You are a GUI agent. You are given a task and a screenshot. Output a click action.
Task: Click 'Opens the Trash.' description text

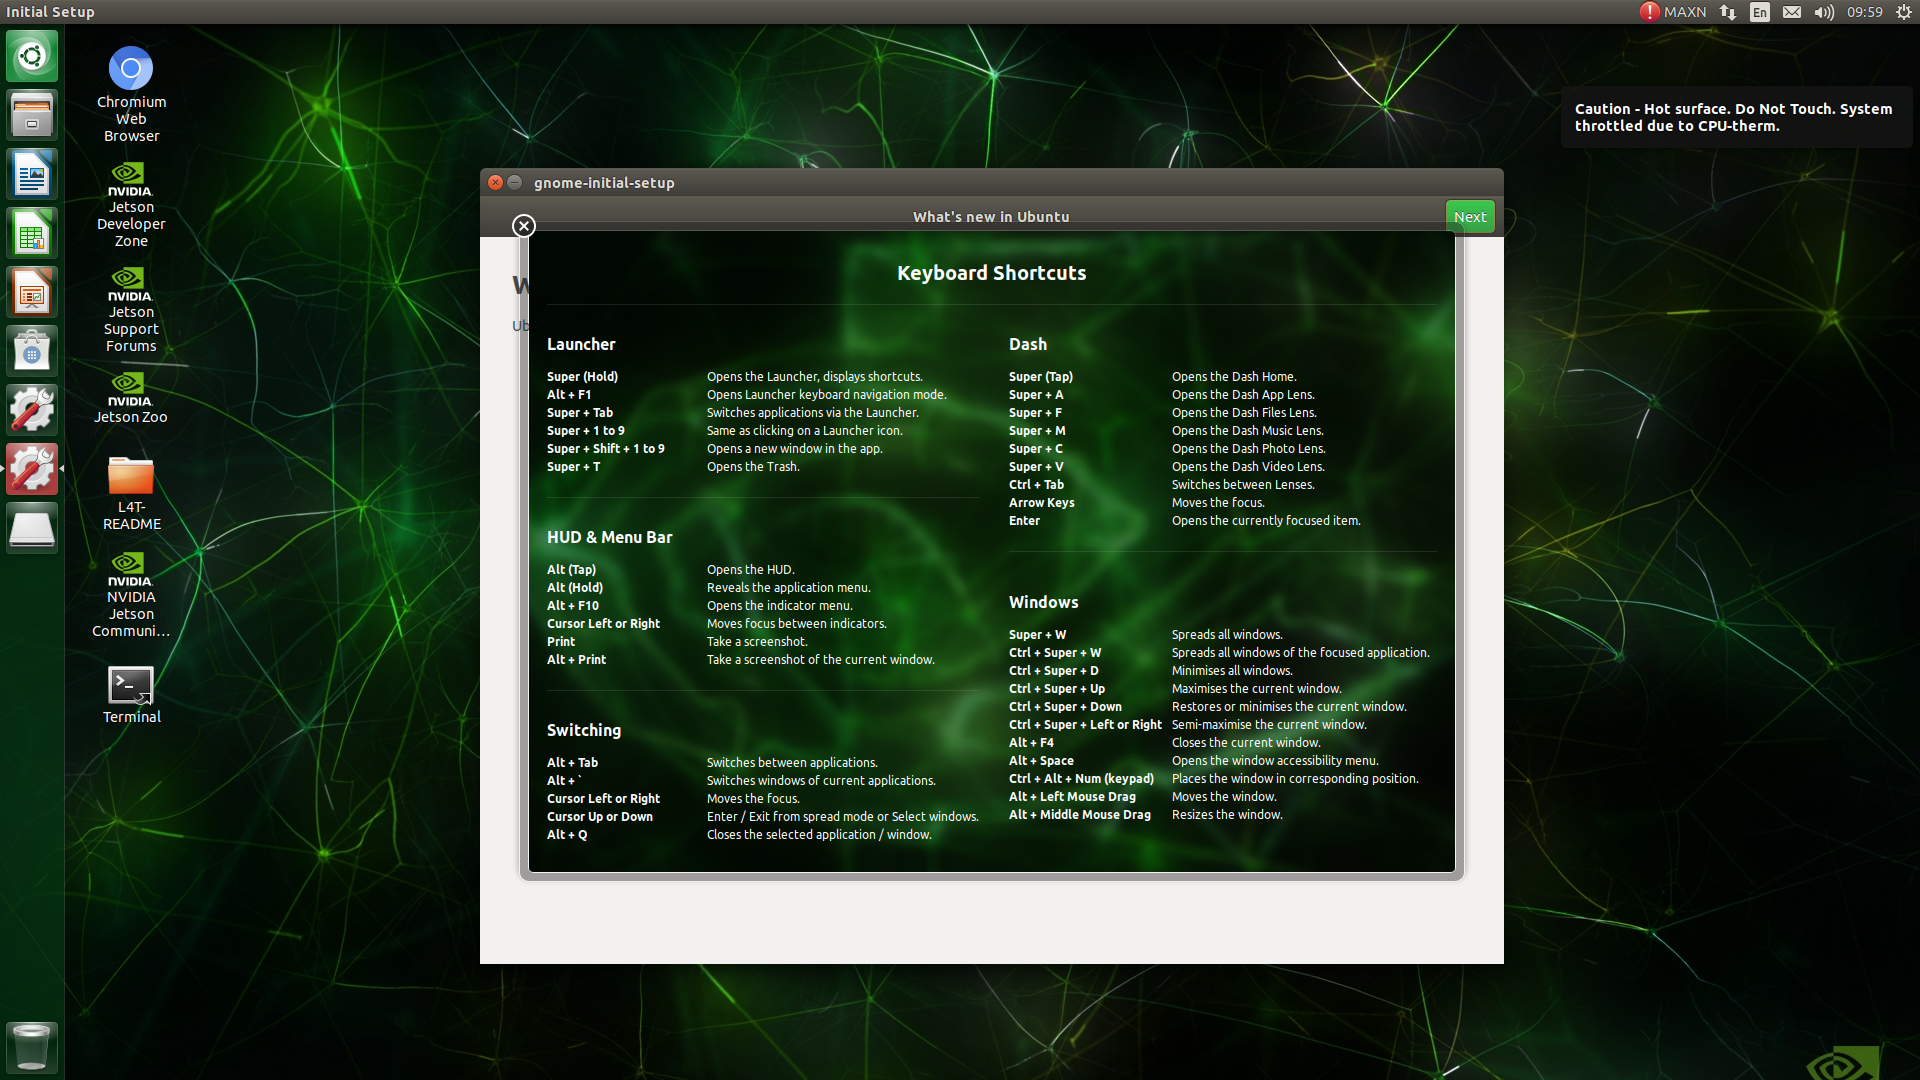(753, 467)
